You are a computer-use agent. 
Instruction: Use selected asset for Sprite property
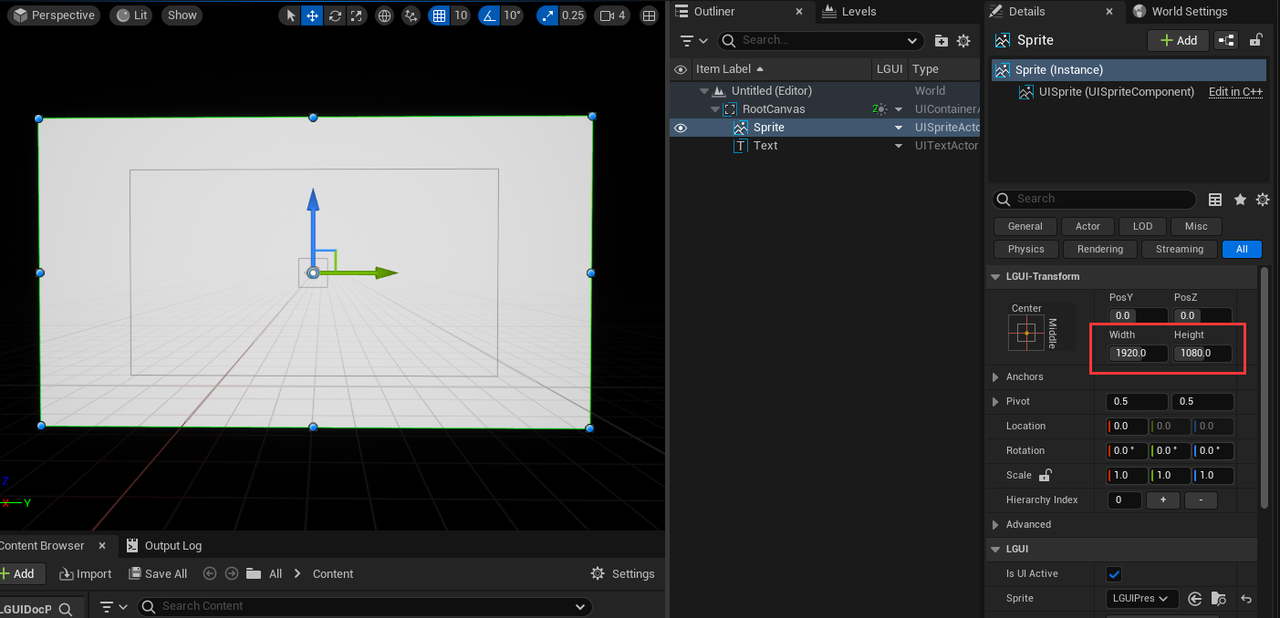click(x=1195, y=599)
